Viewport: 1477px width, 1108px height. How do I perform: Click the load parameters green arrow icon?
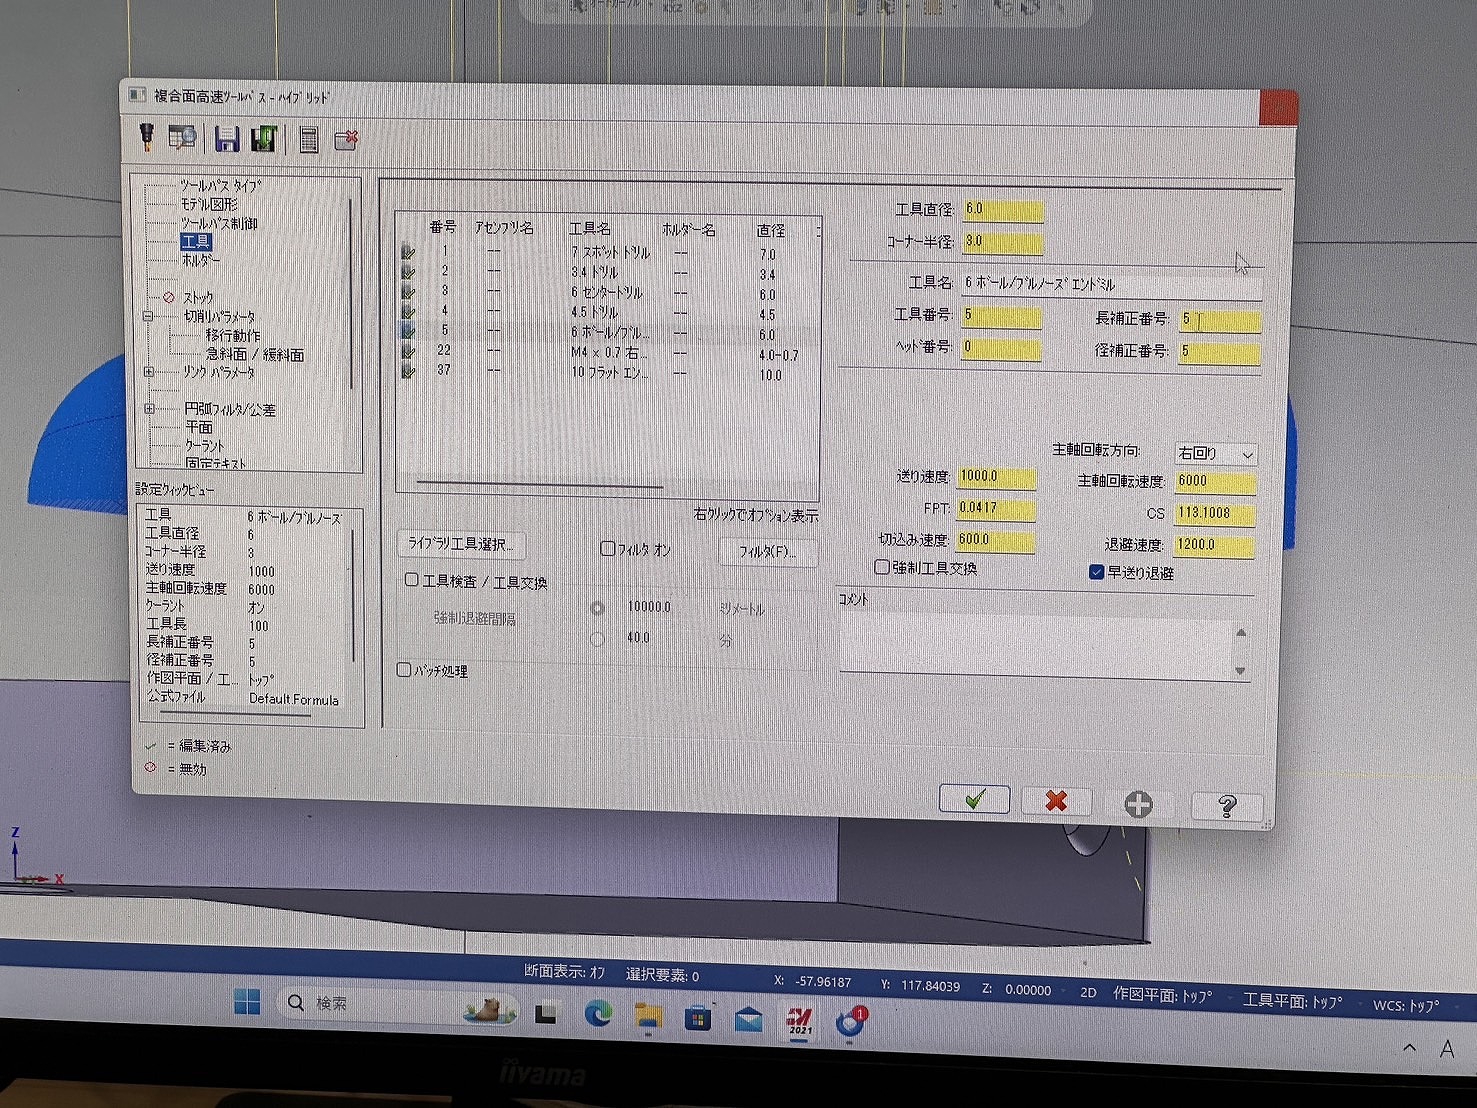click(x=264, y=139)
